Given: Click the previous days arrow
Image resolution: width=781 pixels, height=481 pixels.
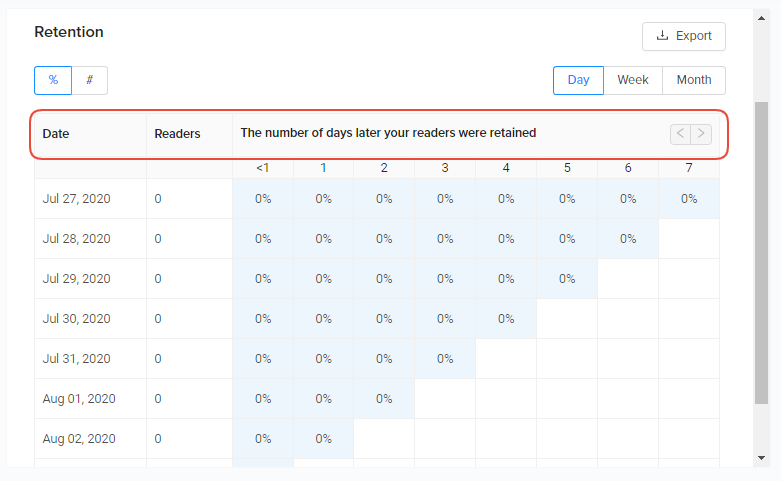Looking at the screenshot, I should [680, 133].
